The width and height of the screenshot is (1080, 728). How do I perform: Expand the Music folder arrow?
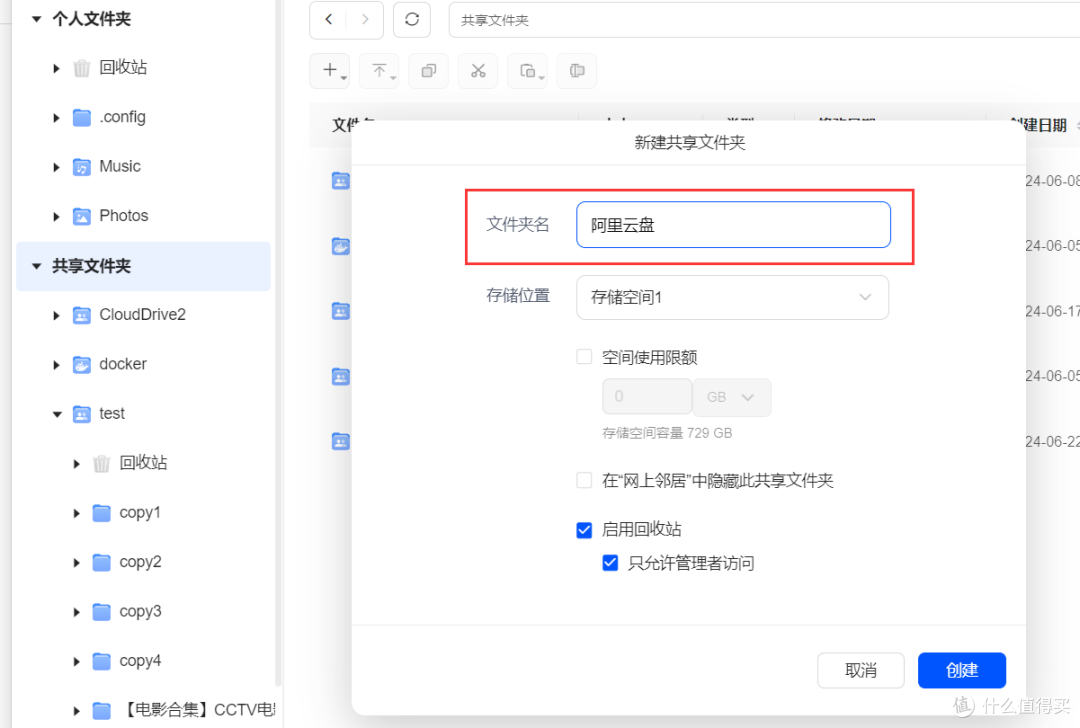point(56,167)
